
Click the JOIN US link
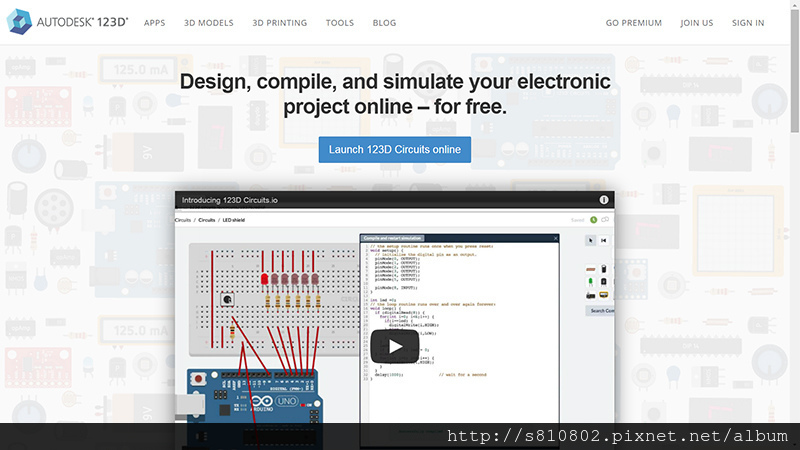click(696, 23)
